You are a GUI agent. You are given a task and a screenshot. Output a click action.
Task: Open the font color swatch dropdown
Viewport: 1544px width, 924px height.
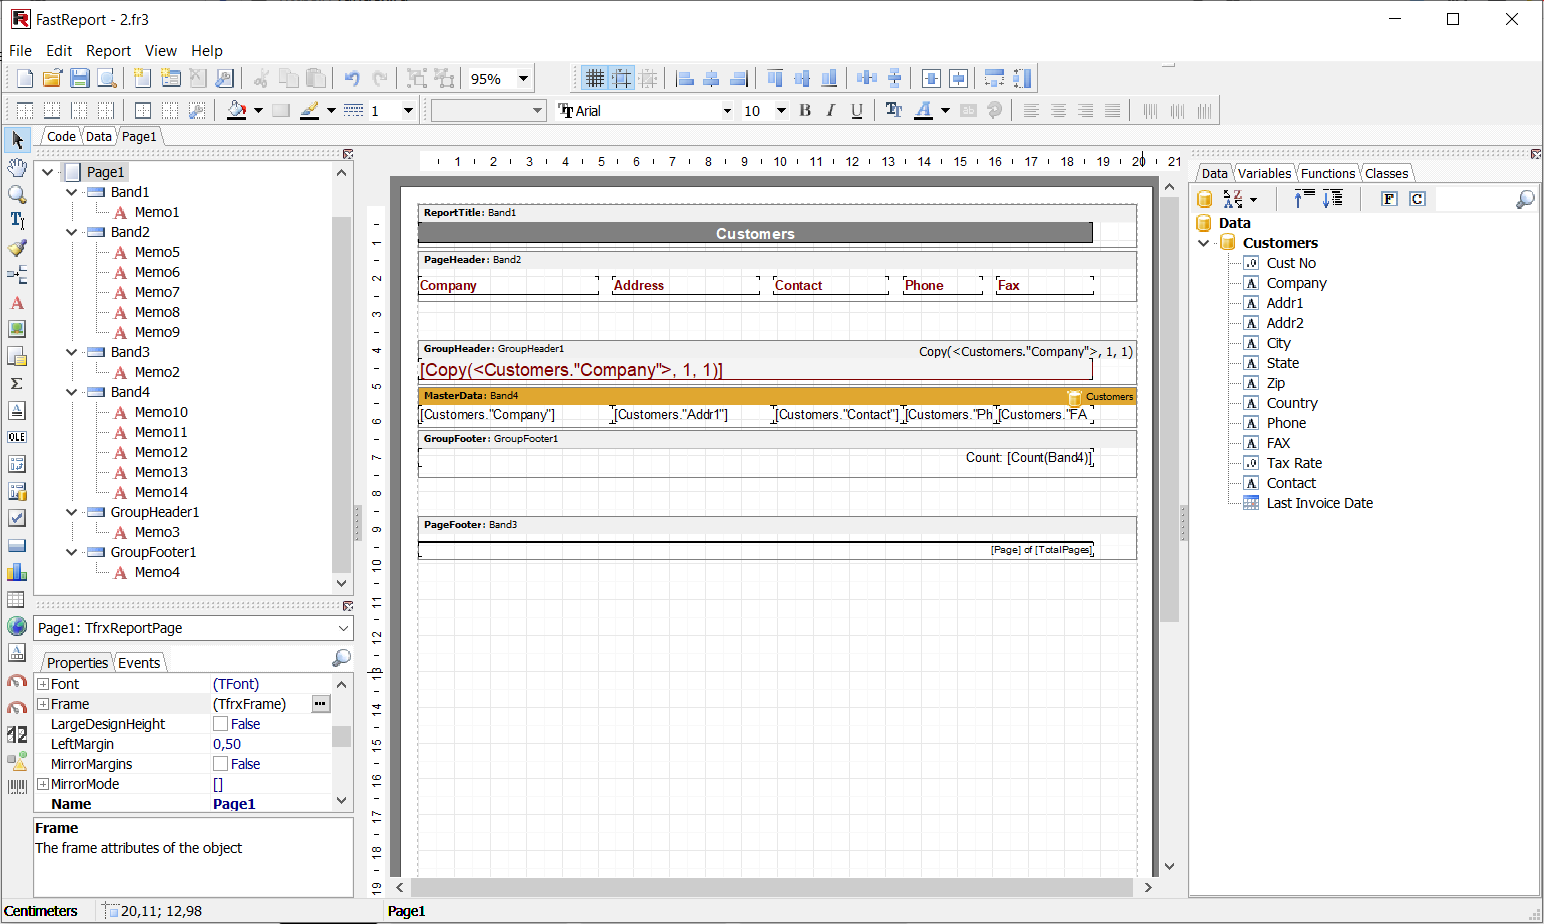[944, 110]
